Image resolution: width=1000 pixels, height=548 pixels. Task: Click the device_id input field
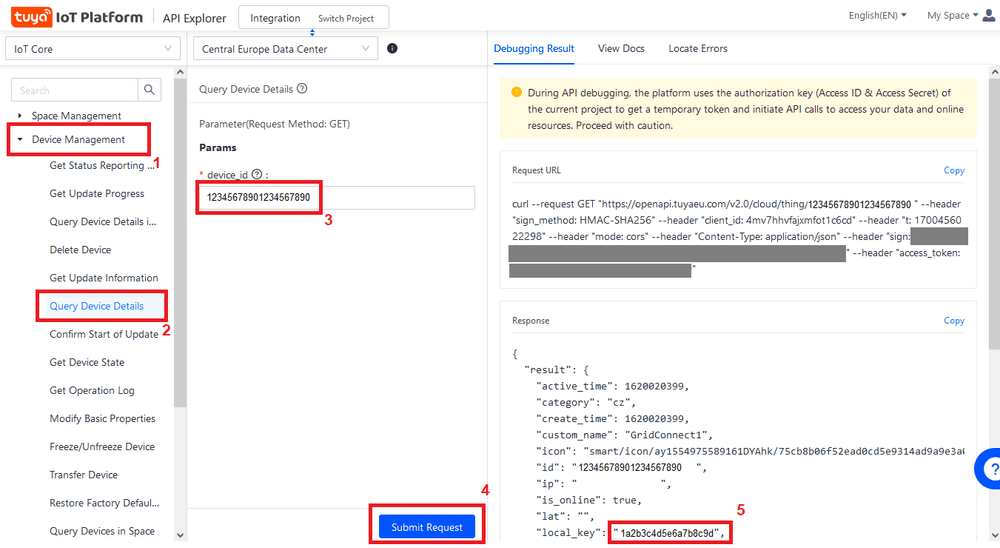point(336,197)
